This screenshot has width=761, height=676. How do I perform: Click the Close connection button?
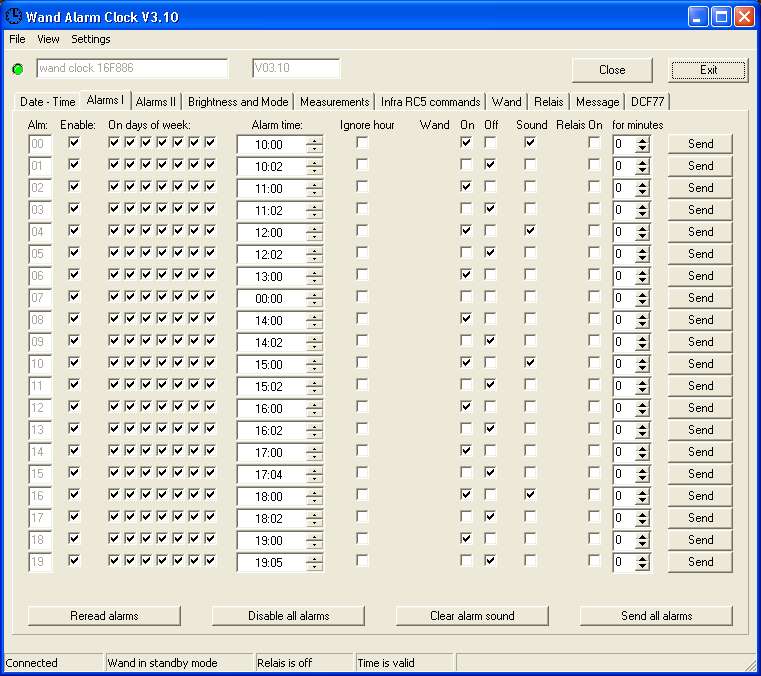coord(612,70)
